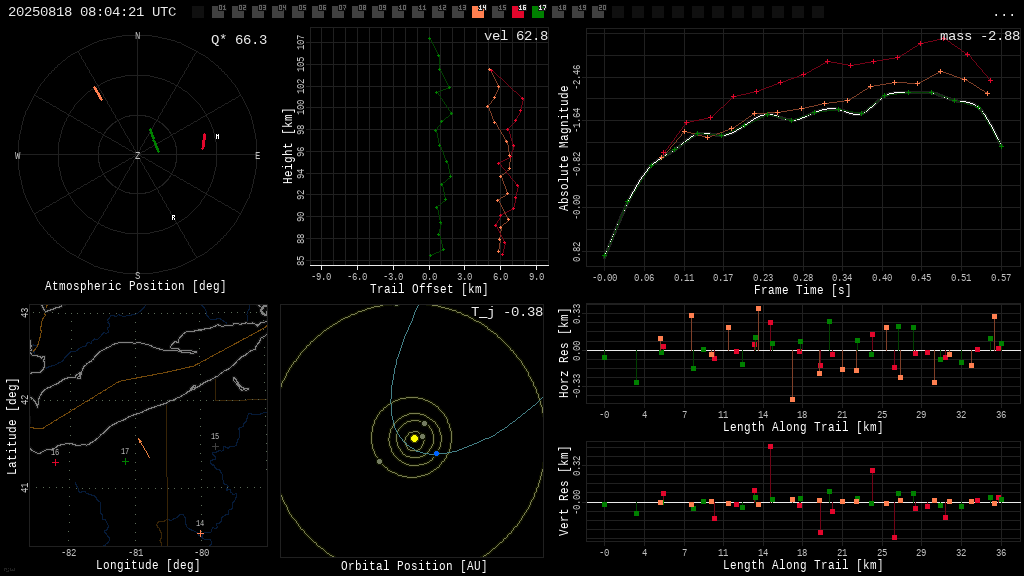Click the orange station 14 cross on map

[x=200, y=534]
